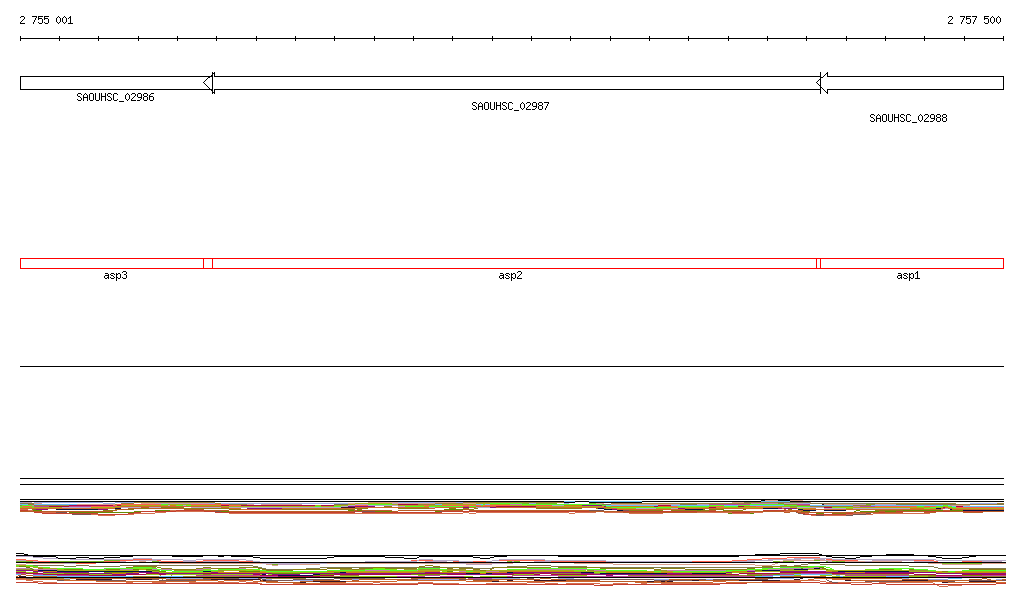Click the end coordinate 2 757 500
This screenshot has width=1024, height=611.
point(974,20)
